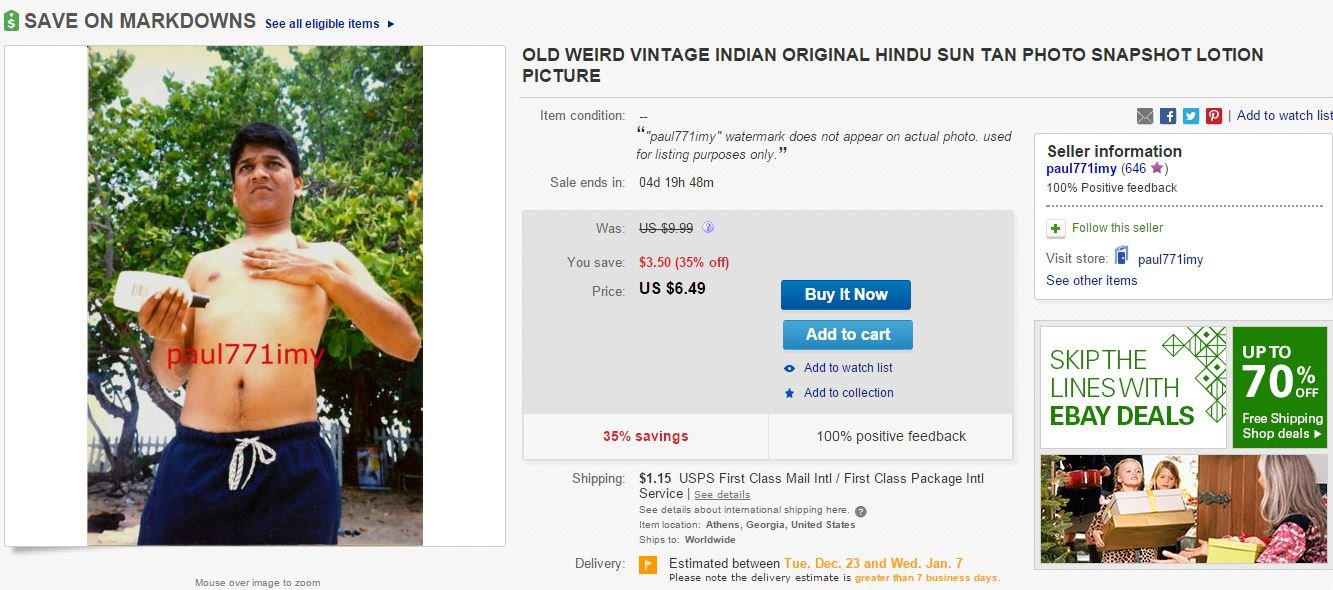Click the visit store door icon

click(1121, 257)
